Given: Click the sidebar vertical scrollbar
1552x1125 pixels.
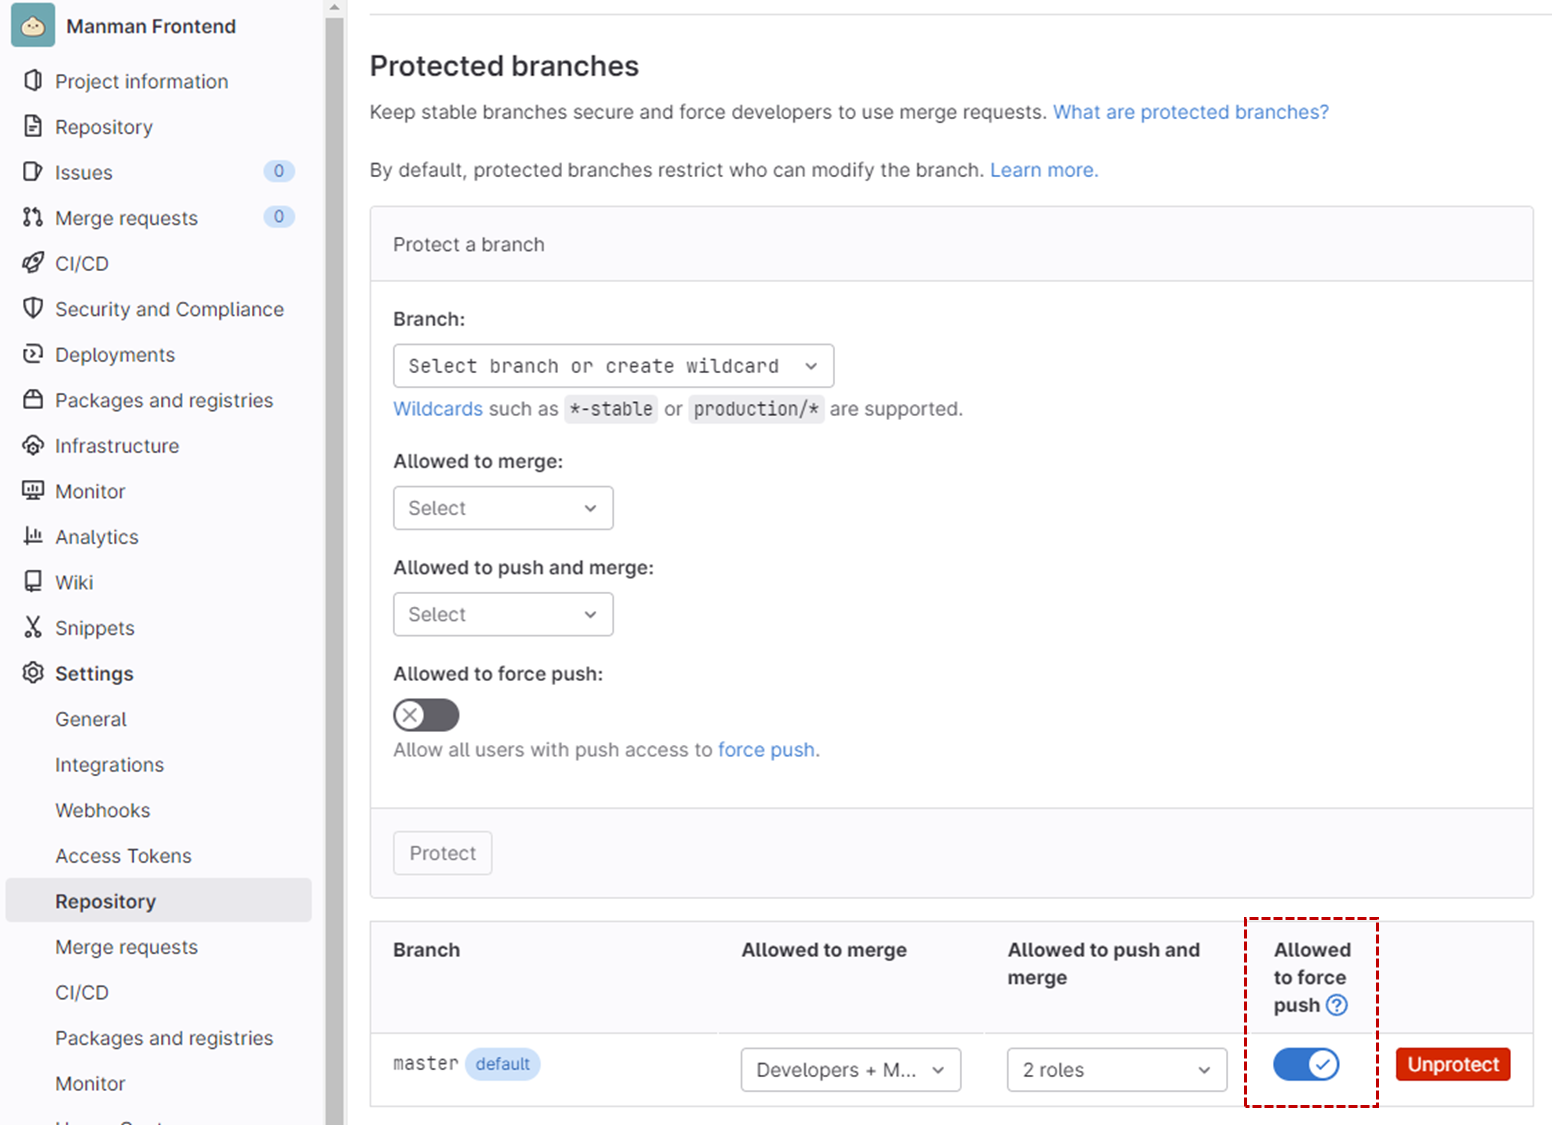Looking at the screenshot, I should click(x=334, y=560).
